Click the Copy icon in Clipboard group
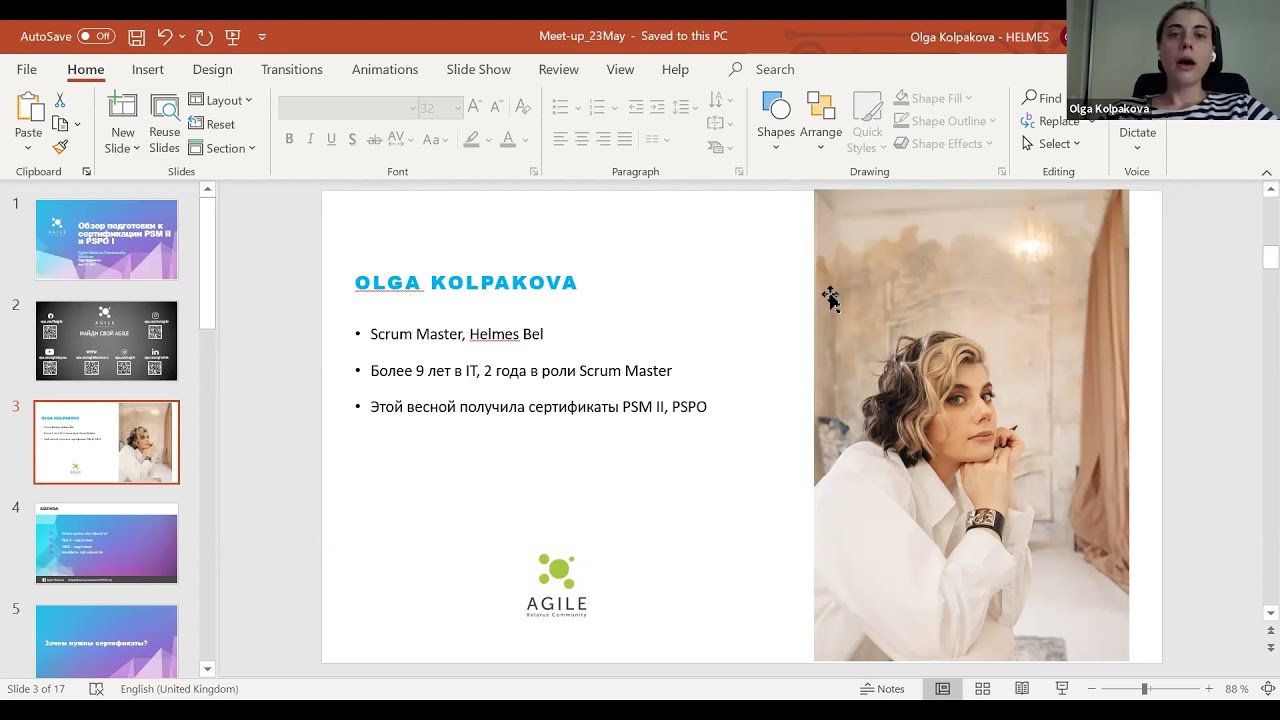Image resolution: width=1280 pixels, height=720 pixels. tap(60, 124)
